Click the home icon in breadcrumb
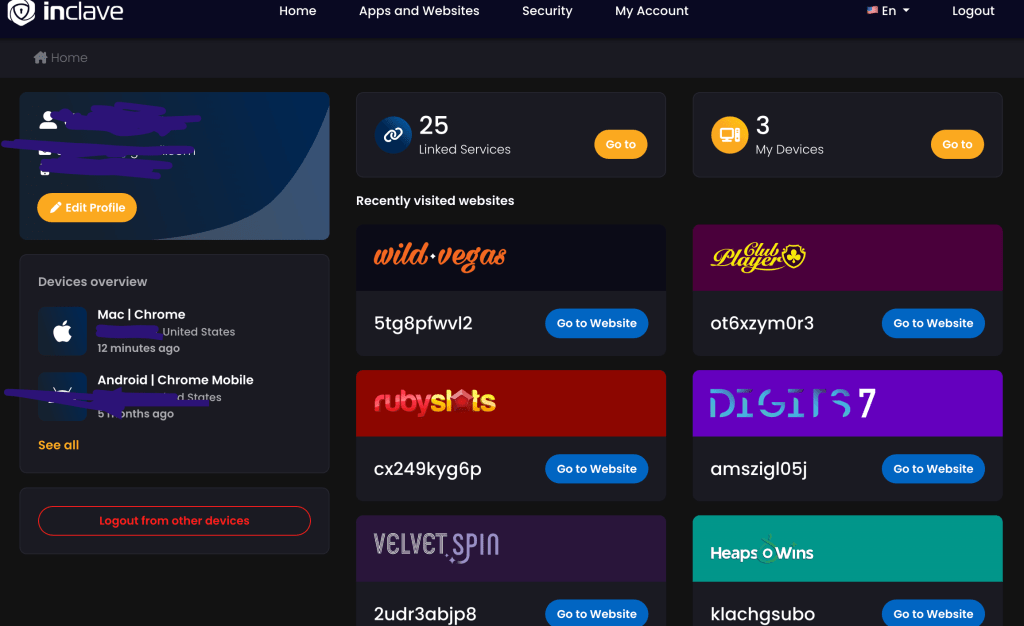Screen dimensions: 1024x626 click(x=41, y=58)
